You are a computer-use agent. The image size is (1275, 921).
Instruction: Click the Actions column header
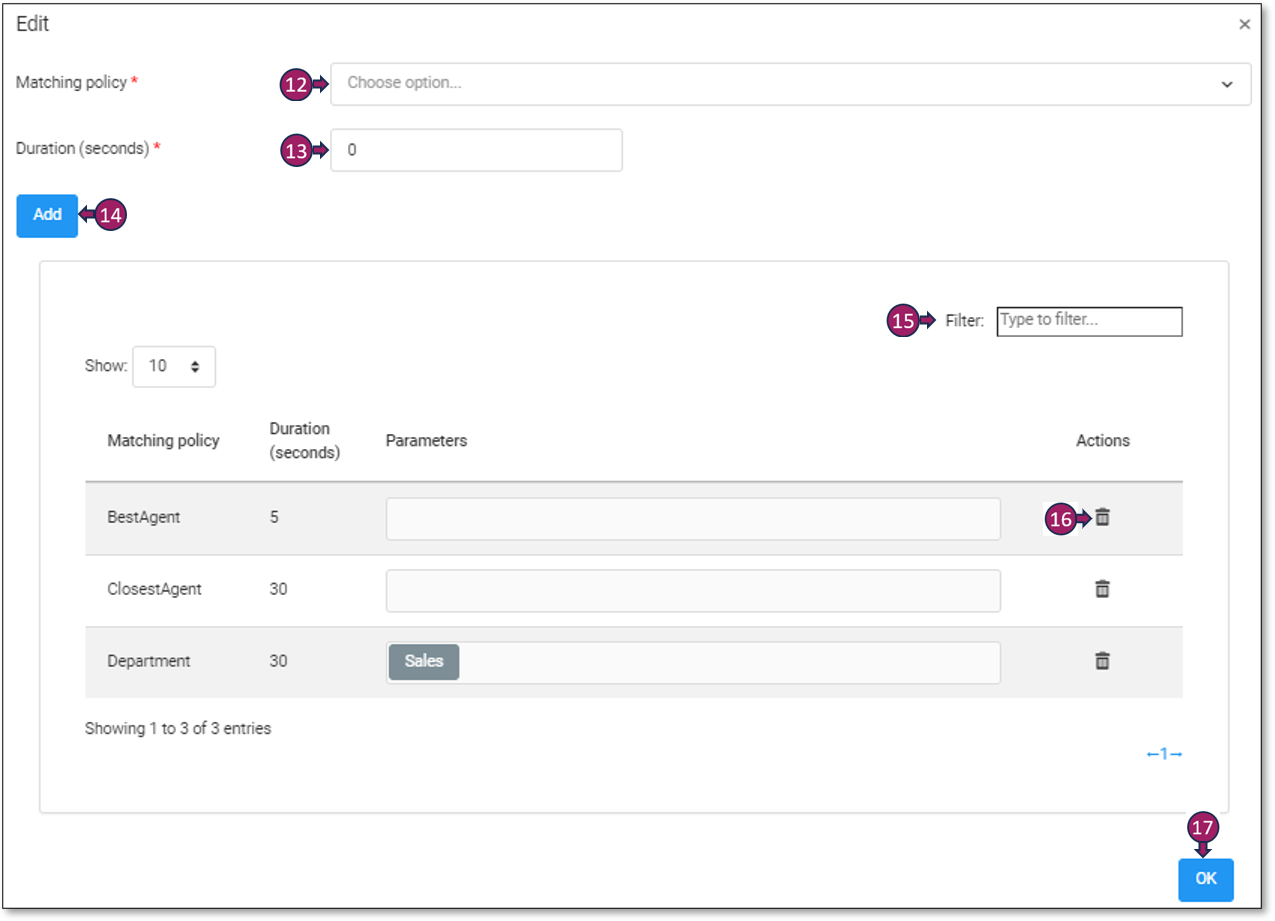pyautogui.click(x=1102, y=441)
